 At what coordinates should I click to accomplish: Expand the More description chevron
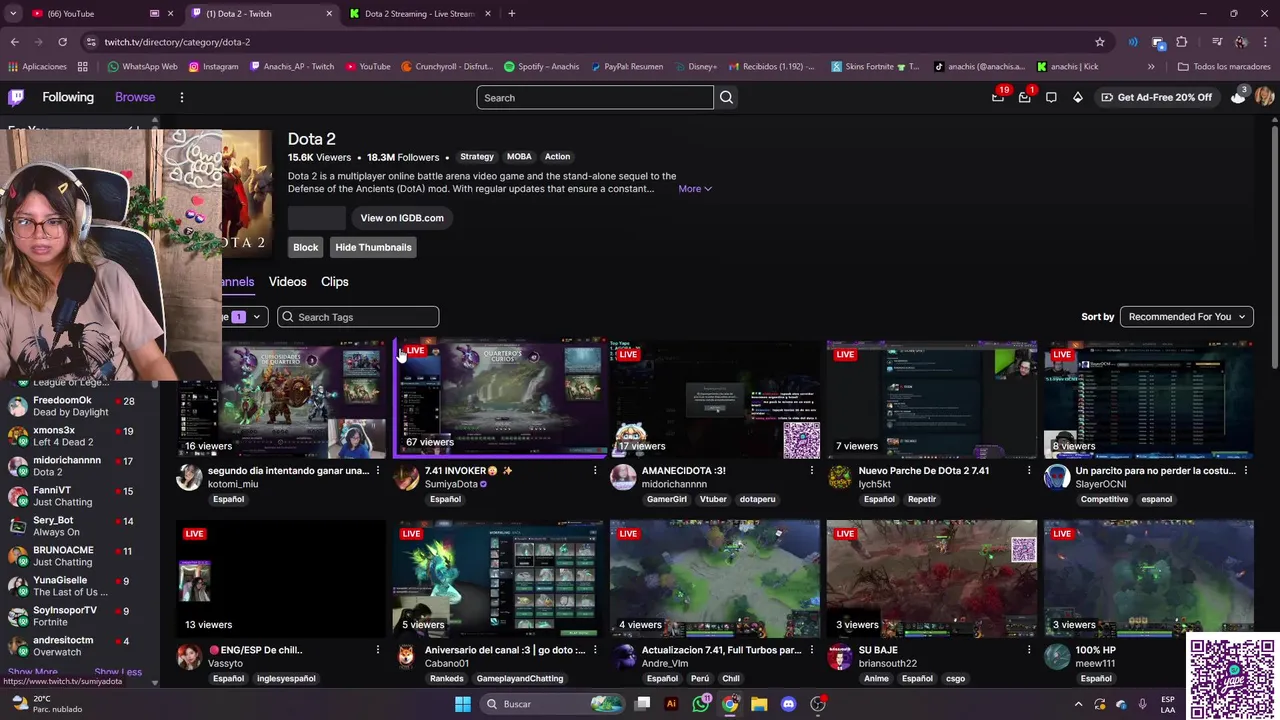(707, 189)
